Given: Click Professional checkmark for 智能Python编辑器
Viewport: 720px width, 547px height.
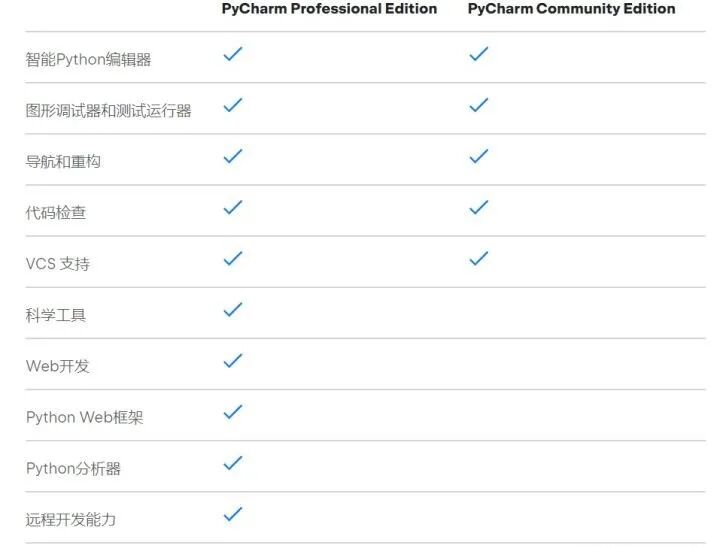Looking at the screenshot, I should (x=233, y=54).
